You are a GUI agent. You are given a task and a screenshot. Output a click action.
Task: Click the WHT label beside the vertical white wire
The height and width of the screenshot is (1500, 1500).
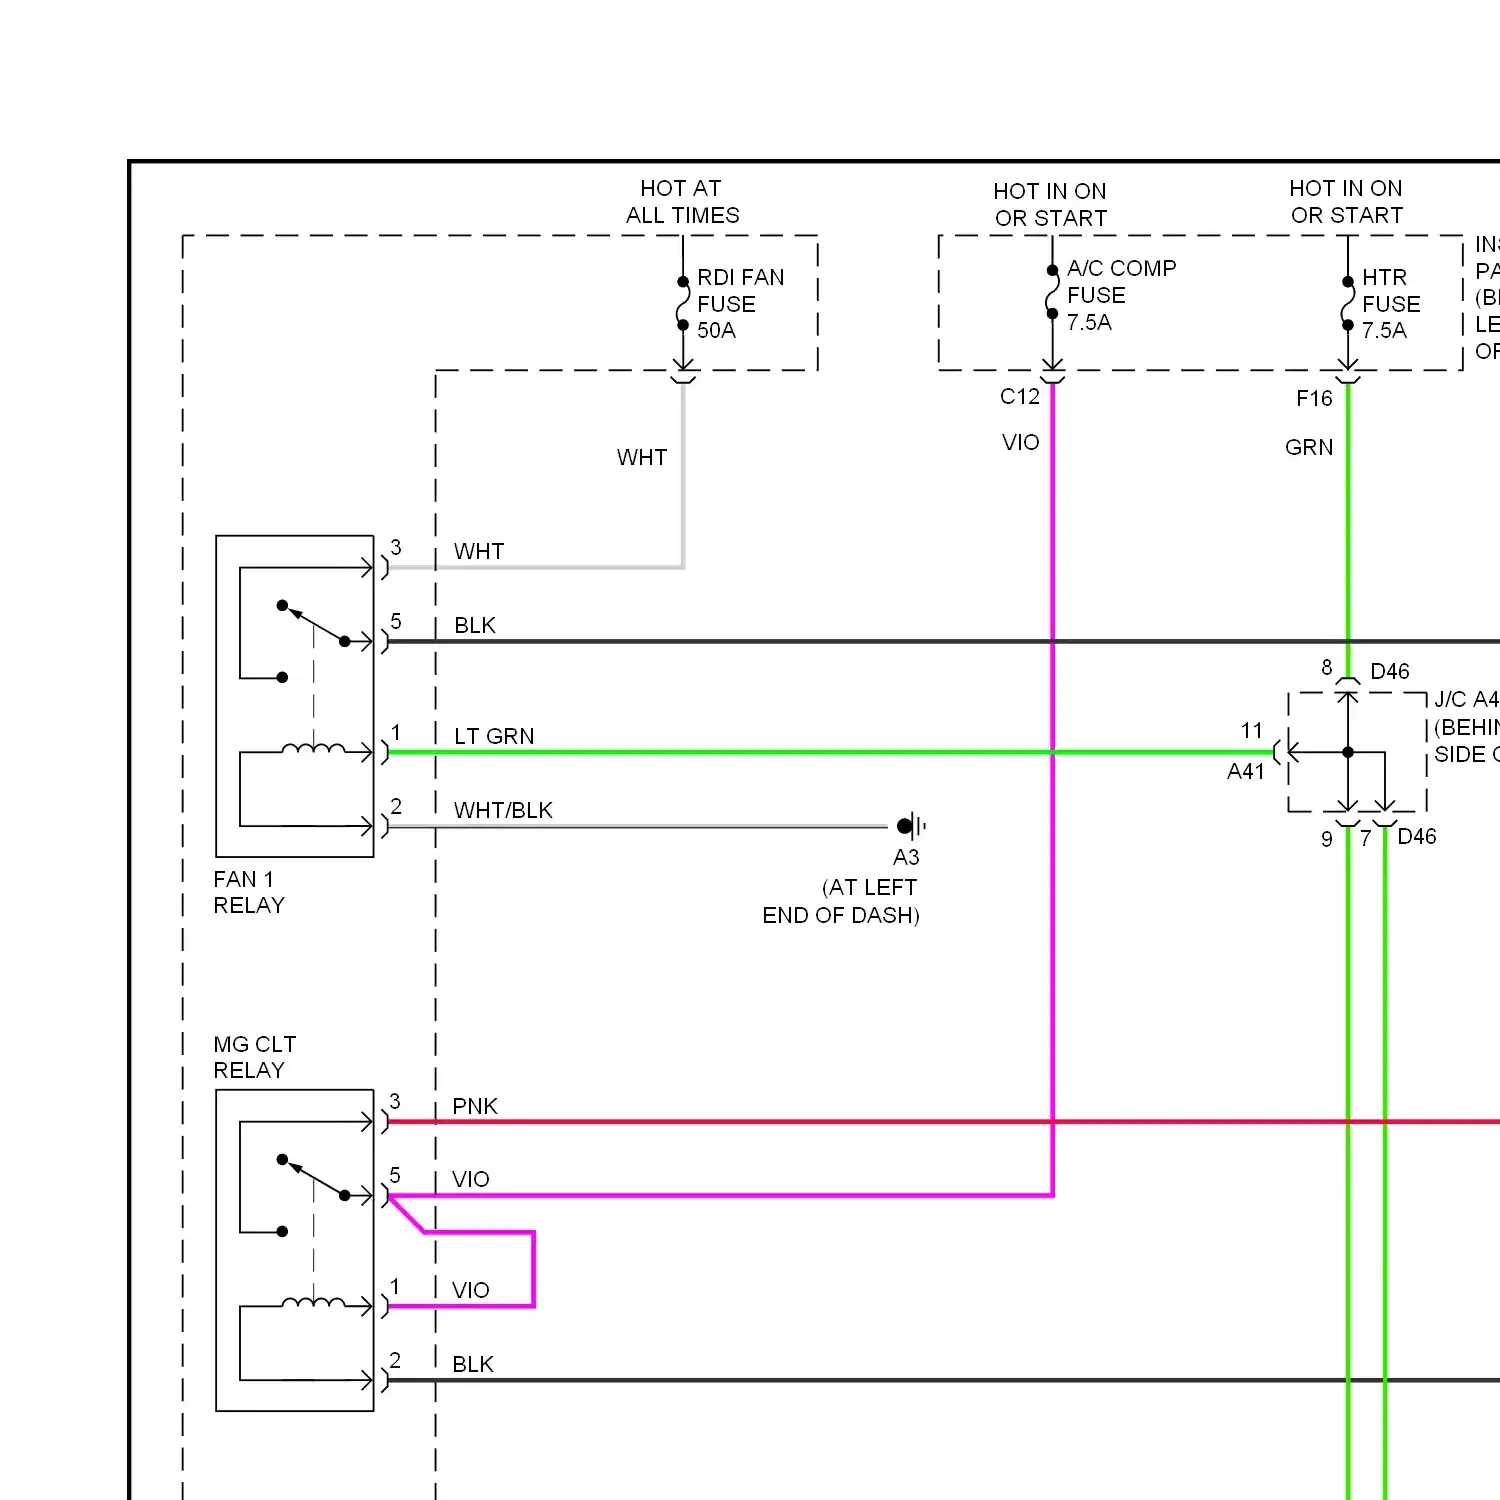[642, 458]
